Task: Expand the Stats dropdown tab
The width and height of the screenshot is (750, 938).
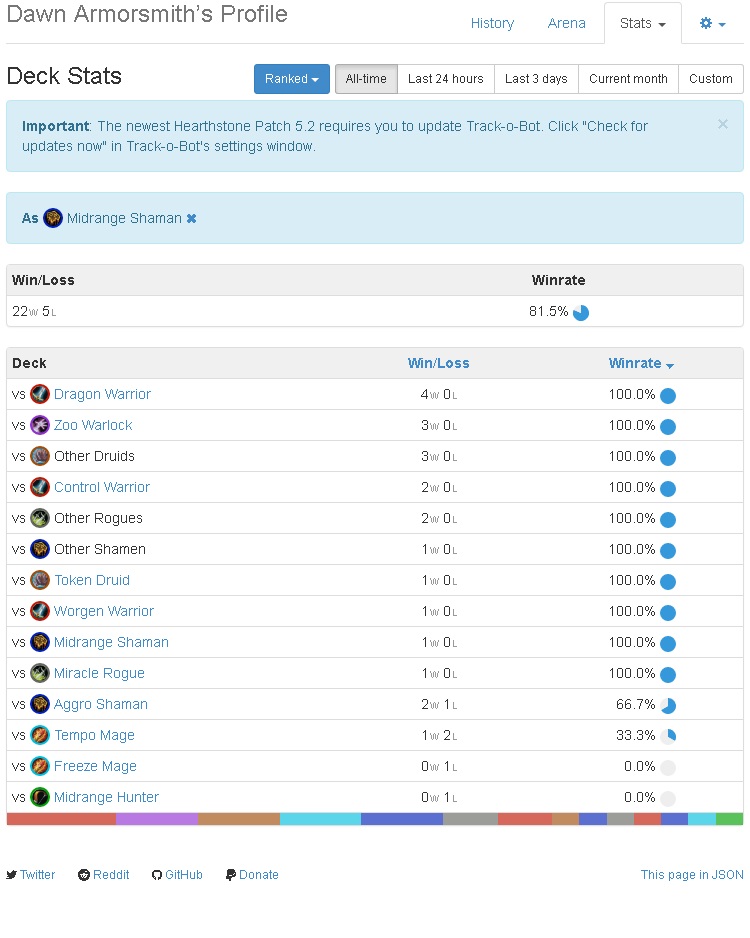Action: point(642,23)
